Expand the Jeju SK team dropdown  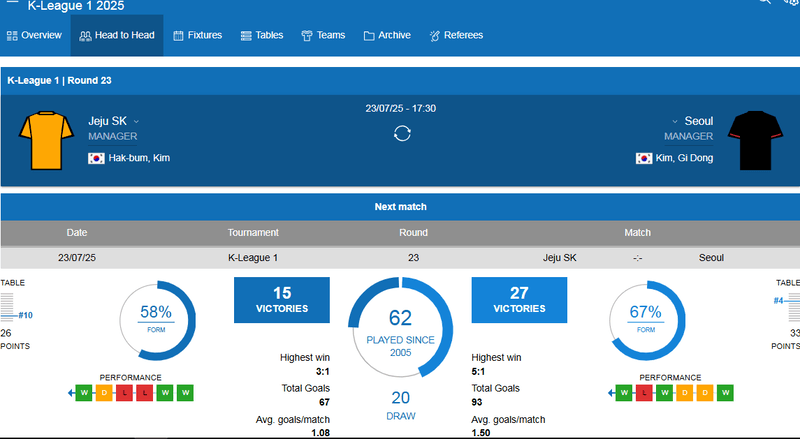click(x=136, y=121)
